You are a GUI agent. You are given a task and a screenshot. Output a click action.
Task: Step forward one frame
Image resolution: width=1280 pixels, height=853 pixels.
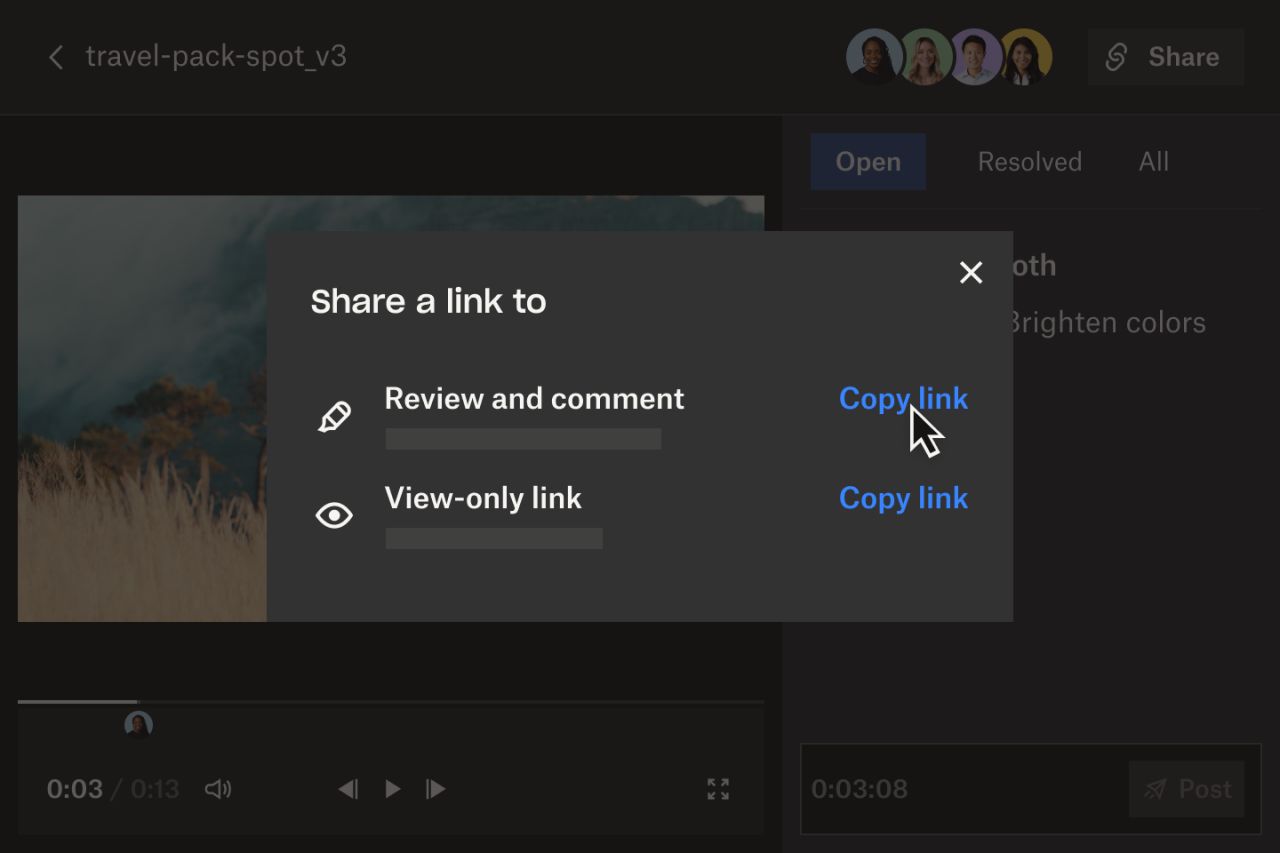pyautogui.click(x=436, y=789)
